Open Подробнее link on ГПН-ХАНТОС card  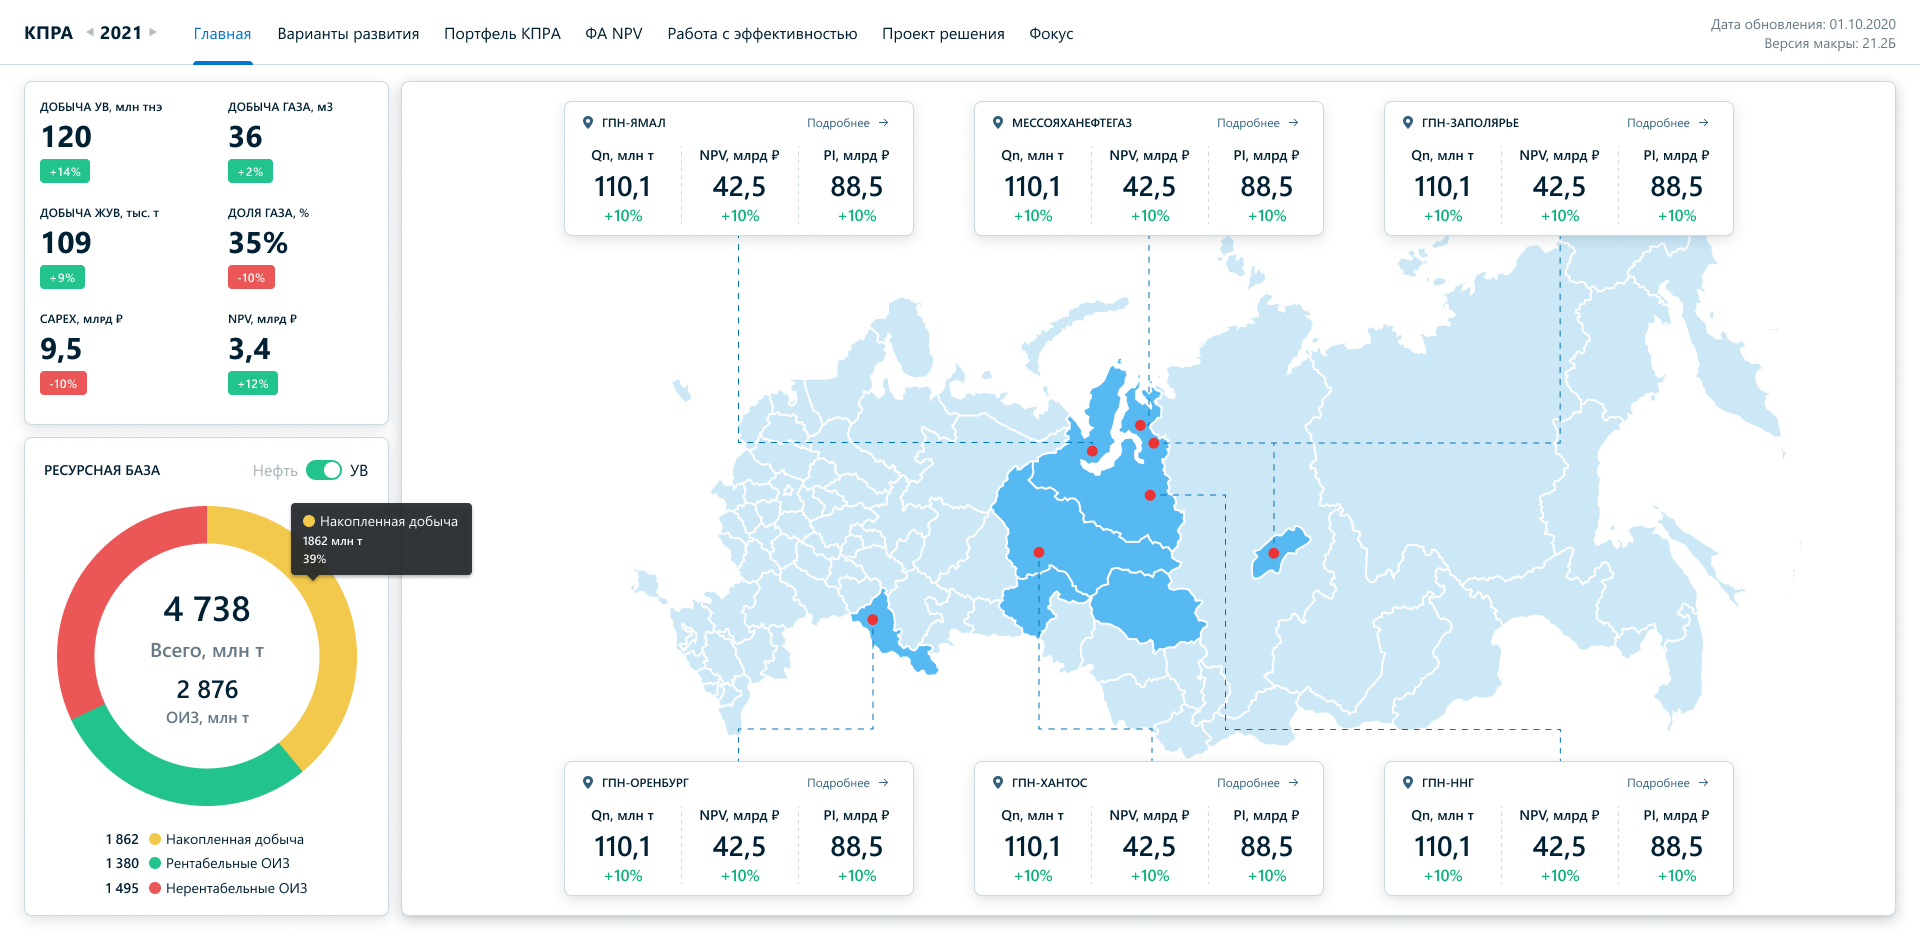1250,782
